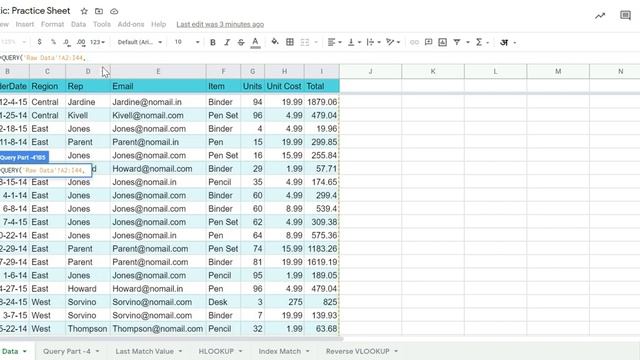Select the Kivell rep cell
Image resolution: width=640 pixels, height=360 pixels.
[88, 115]
